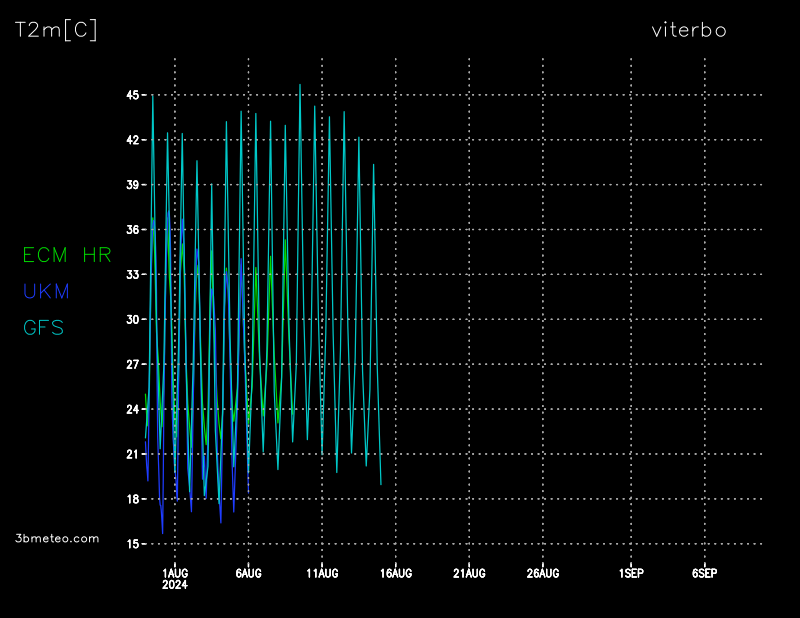
Task: Click the 30 degree y-axis label
Action: tap(132, 320)
